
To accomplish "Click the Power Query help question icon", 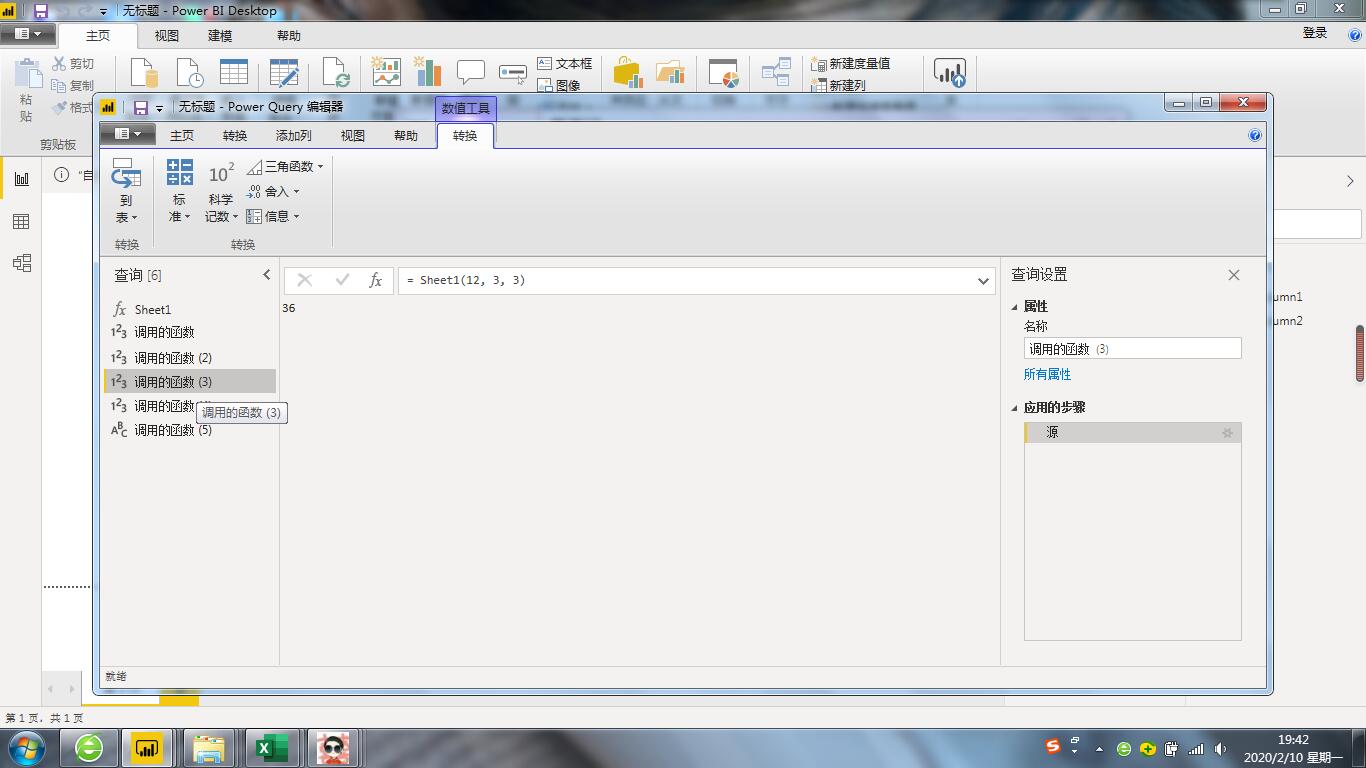I will click(1255, 136).
